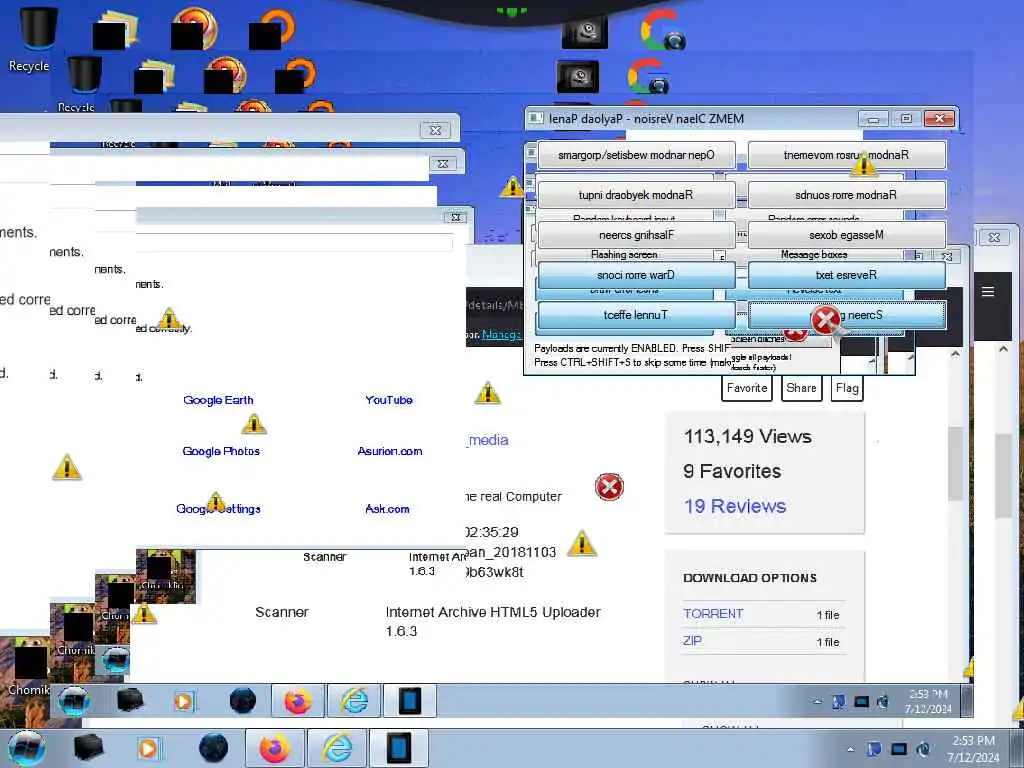Open Internet Explorer on the bottom taskbar
1024x768 pixels.
336,748
